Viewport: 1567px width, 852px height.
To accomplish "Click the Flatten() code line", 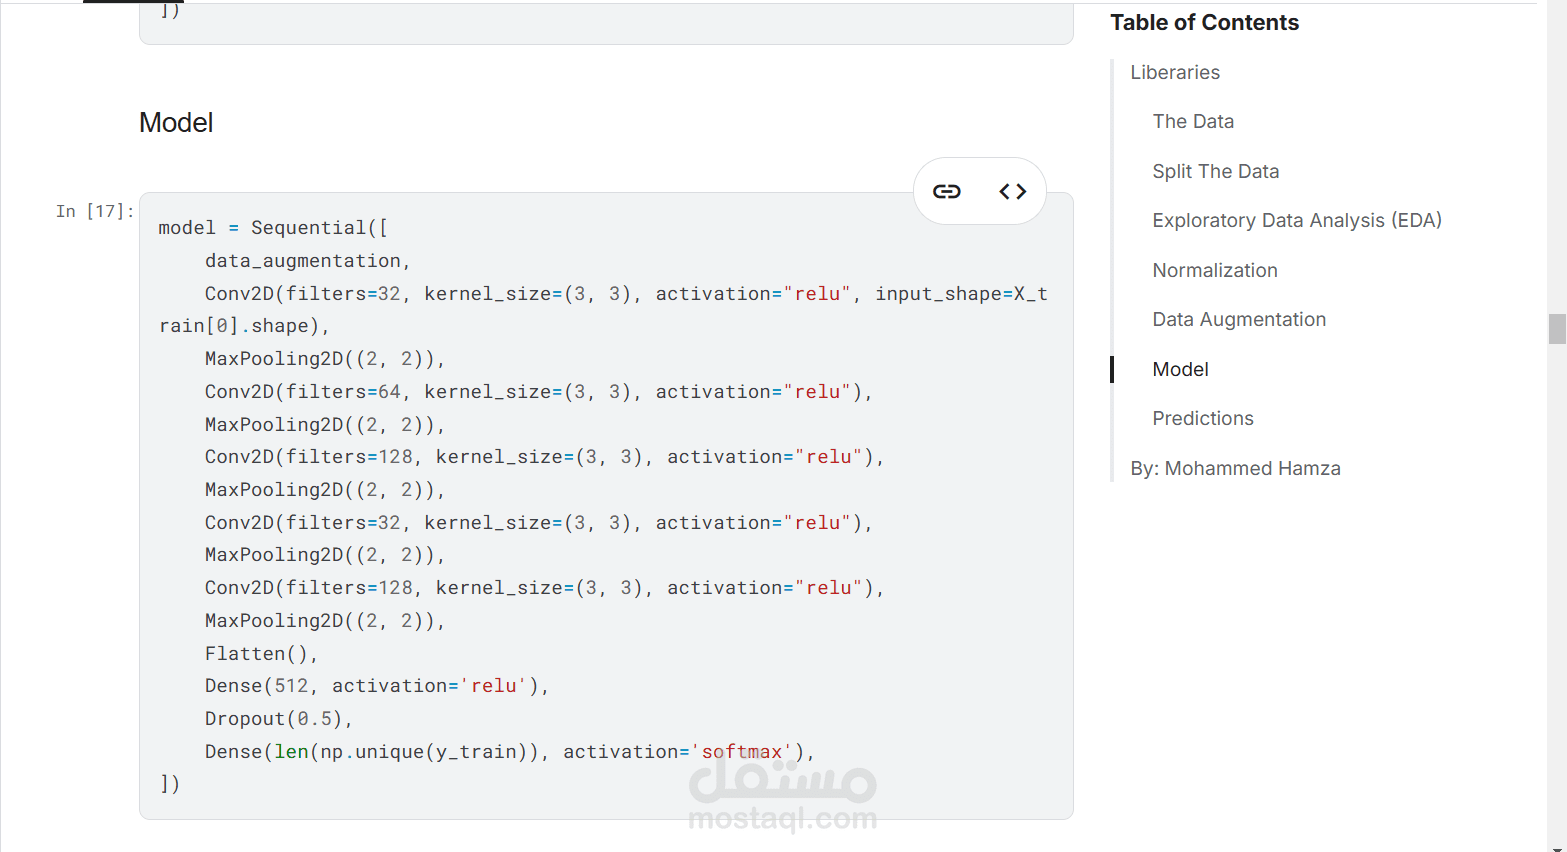I will 260,654.
